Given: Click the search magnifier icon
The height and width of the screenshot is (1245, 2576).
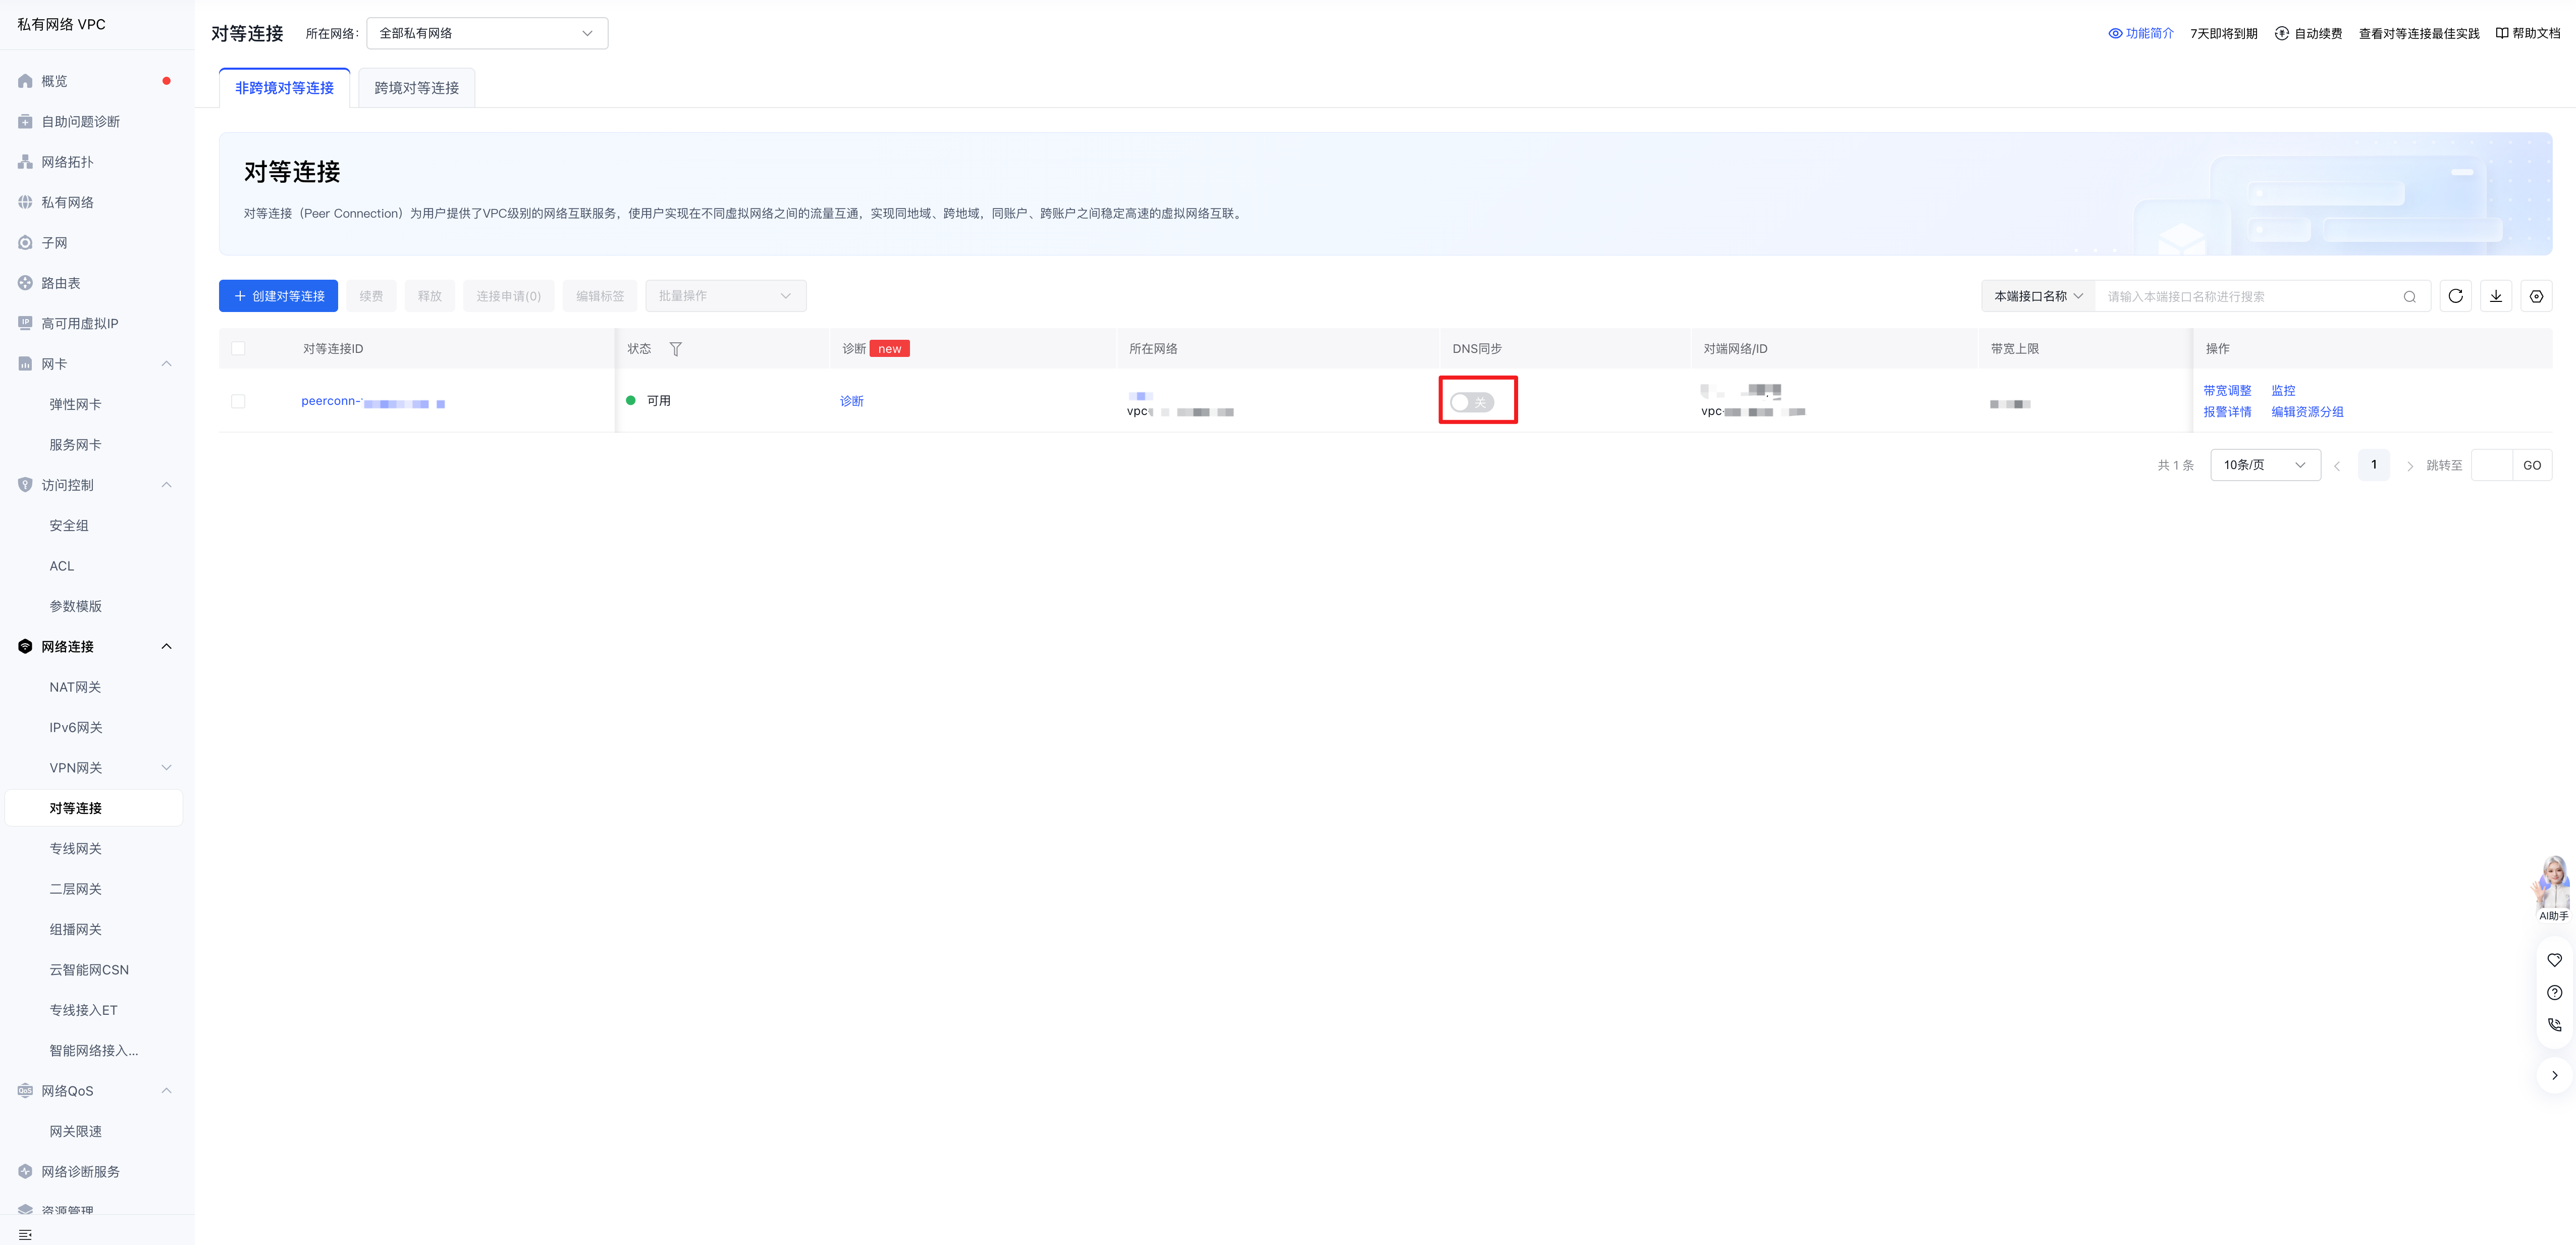Looking at the screenshot, I should click(x=2410, y=297).
